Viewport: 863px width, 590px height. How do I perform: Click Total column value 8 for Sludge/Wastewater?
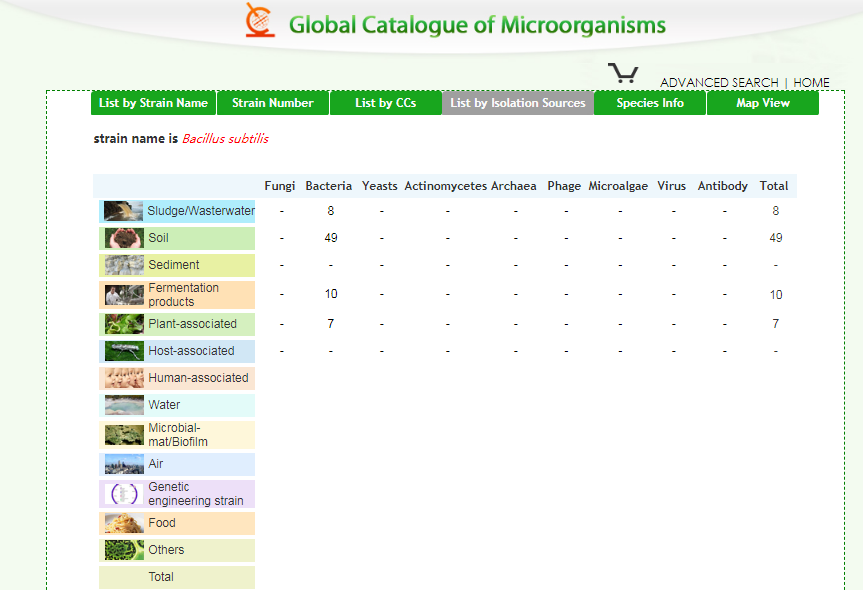775,211
